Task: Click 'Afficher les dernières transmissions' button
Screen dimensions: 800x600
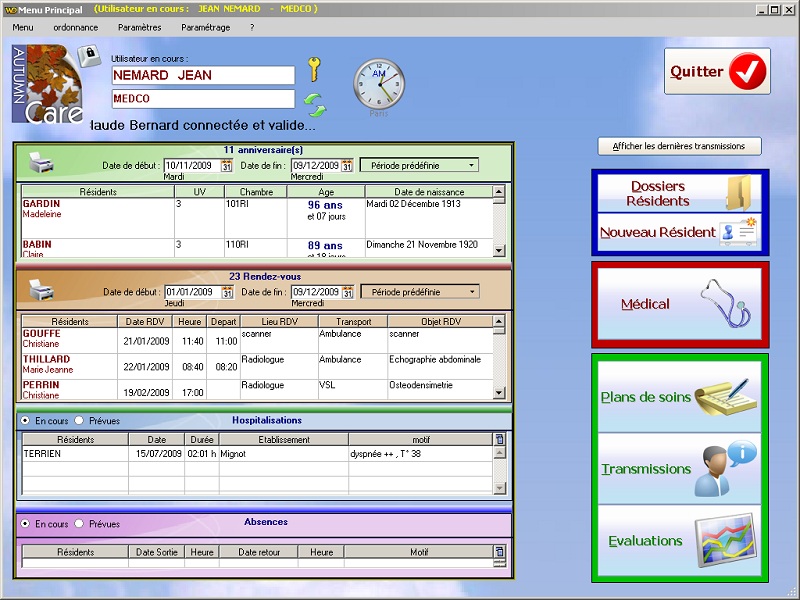Action: pos(679,146)
